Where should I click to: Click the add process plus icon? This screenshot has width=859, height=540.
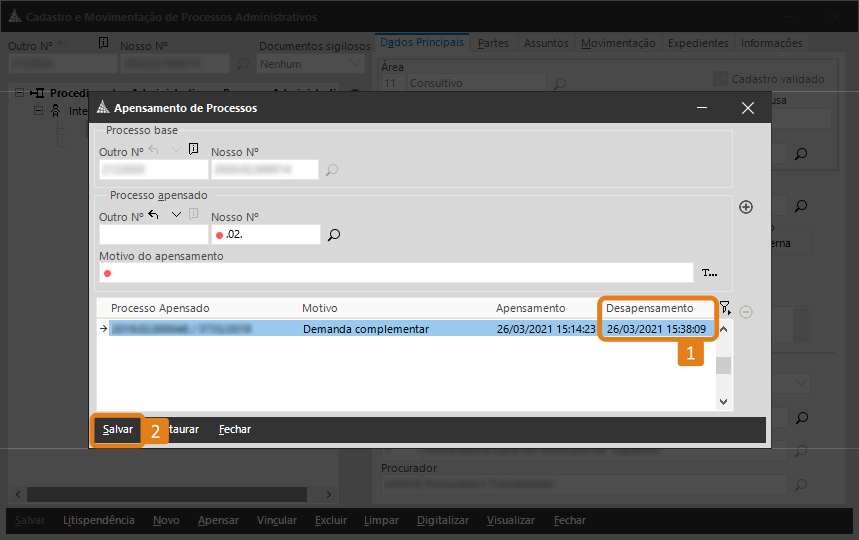tap(745, 207)
